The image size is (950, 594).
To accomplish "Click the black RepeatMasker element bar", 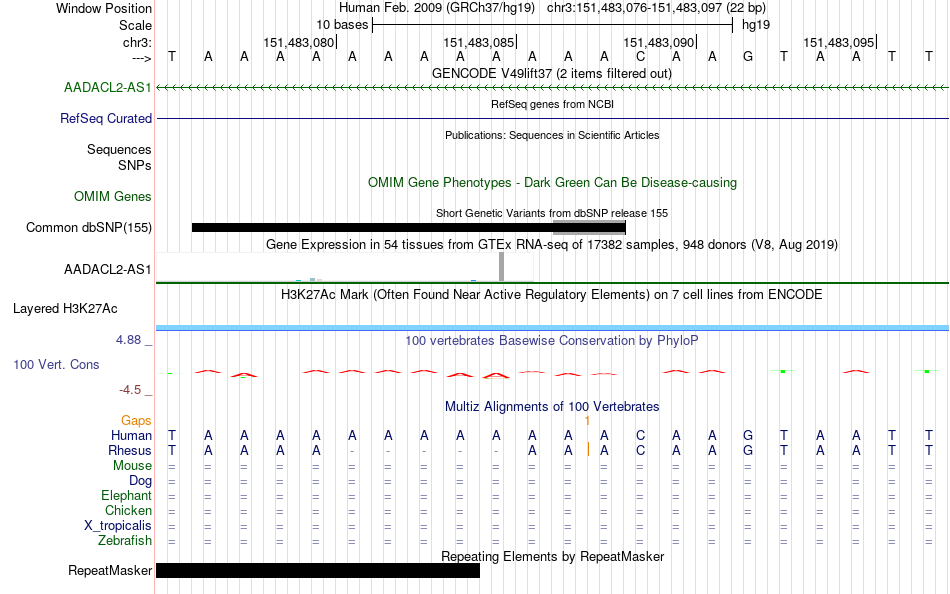I will [x=317, y=570].
